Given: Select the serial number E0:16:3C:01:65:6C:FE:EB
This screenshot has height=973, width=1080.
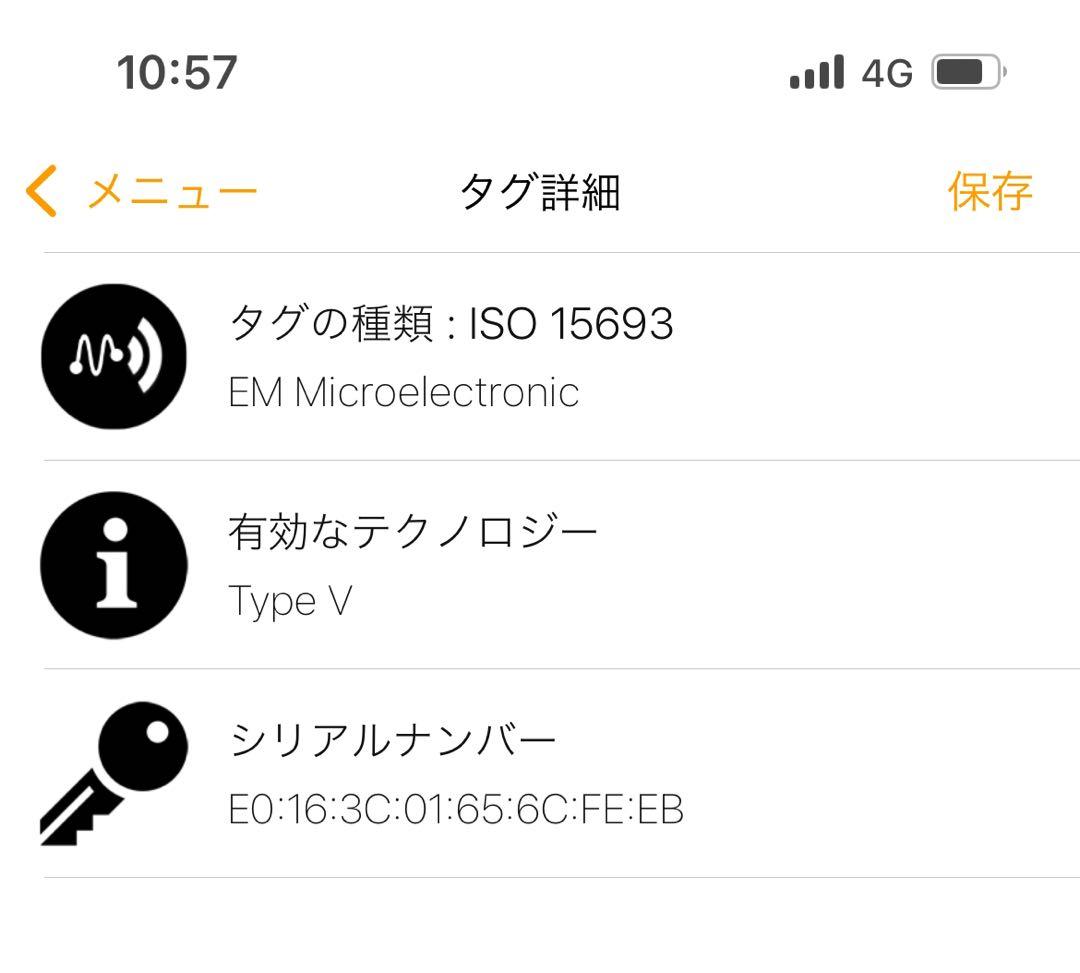Looking at the screenshot, I should click(x=456, y=812).
